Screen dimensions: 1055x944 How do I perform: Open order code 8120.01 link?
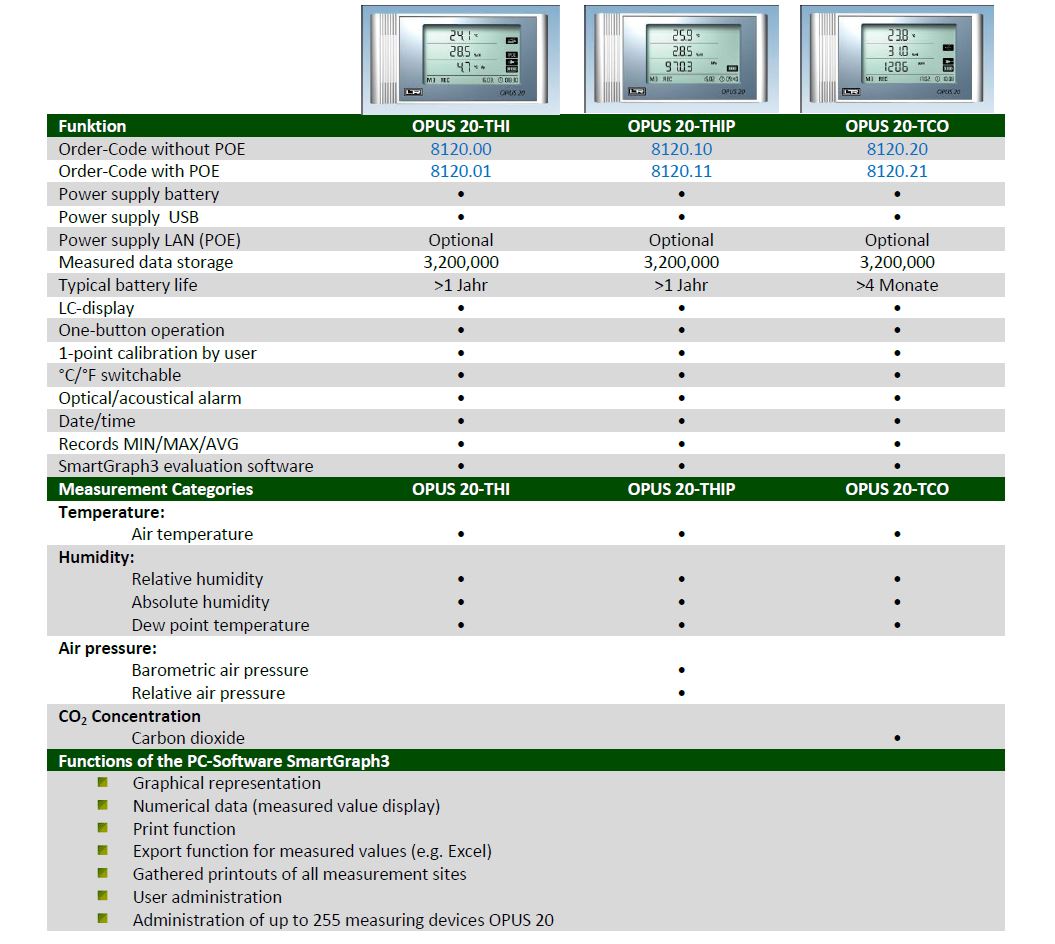pyautogui.click(x=461, y=171)
